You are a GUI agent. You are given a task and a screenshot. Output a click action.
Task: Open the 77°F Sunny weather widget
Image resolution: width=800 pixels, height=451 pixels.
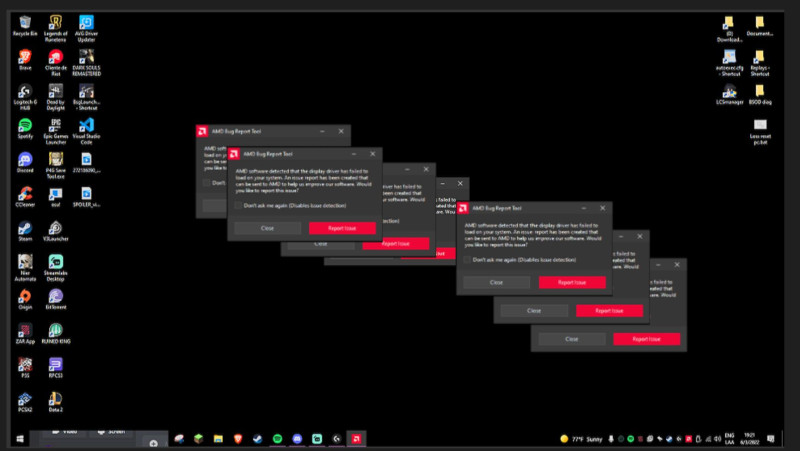[581, 439]
